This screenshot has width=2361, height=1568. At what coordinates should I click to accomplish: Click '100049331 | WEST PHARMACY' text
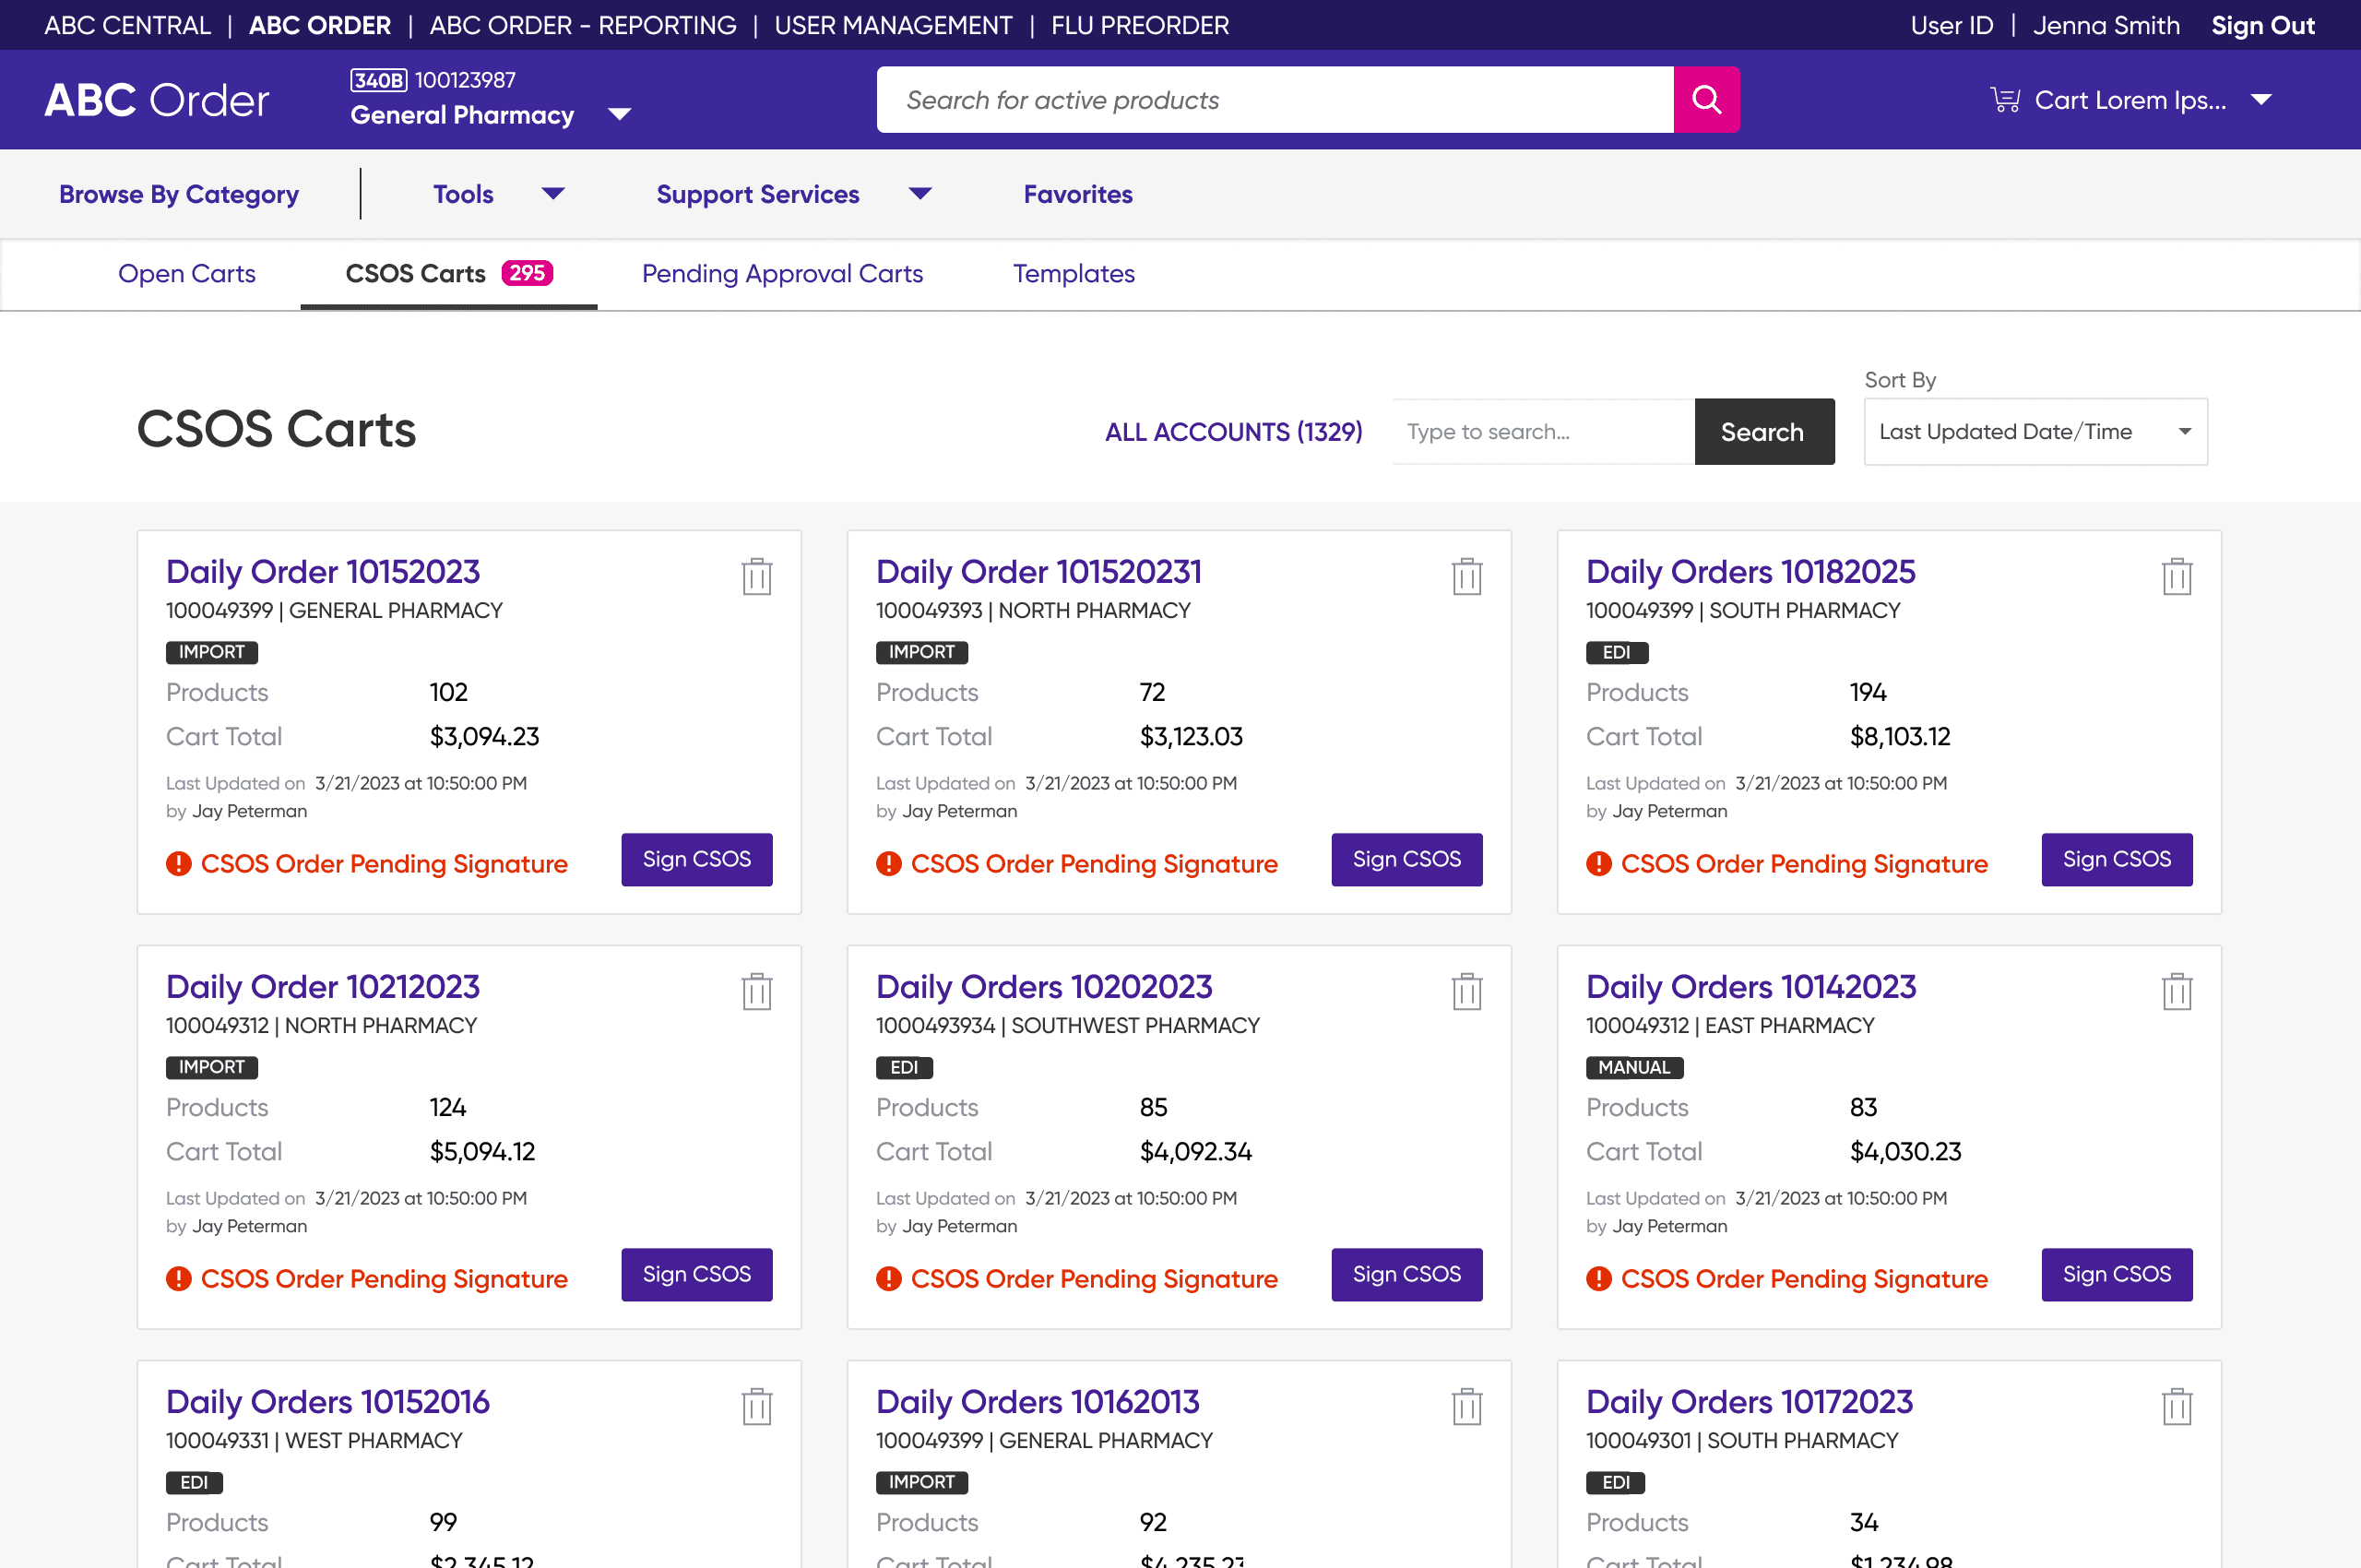coord(314,1441)
